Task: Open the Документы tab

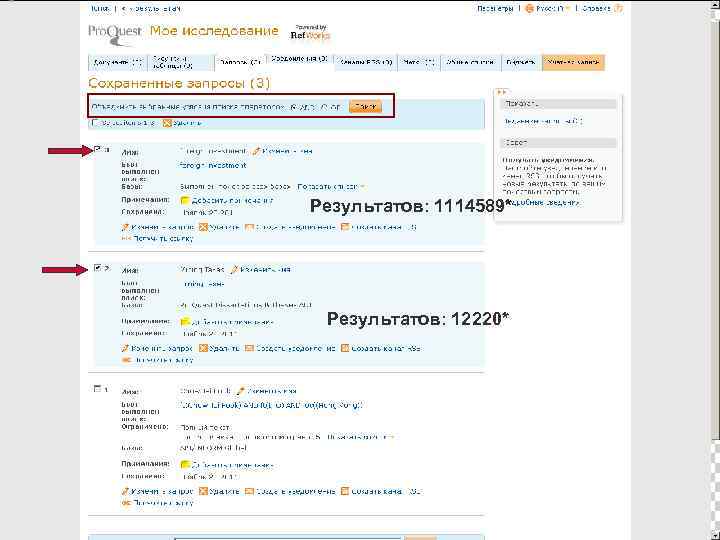Action: (118, 62)
